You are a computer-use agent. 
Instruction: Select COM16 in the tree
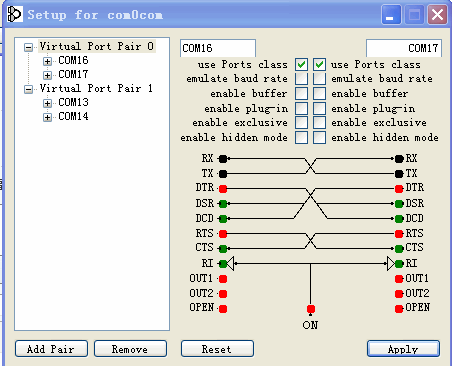[x=73, y=60]
